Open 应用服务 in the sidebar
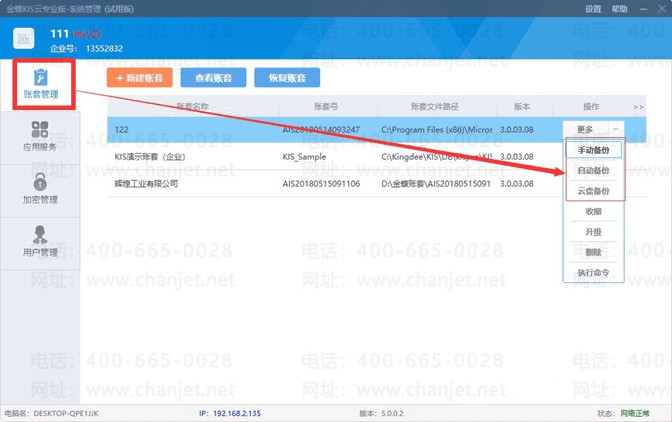The image size is (672, 422). (40, 138)
